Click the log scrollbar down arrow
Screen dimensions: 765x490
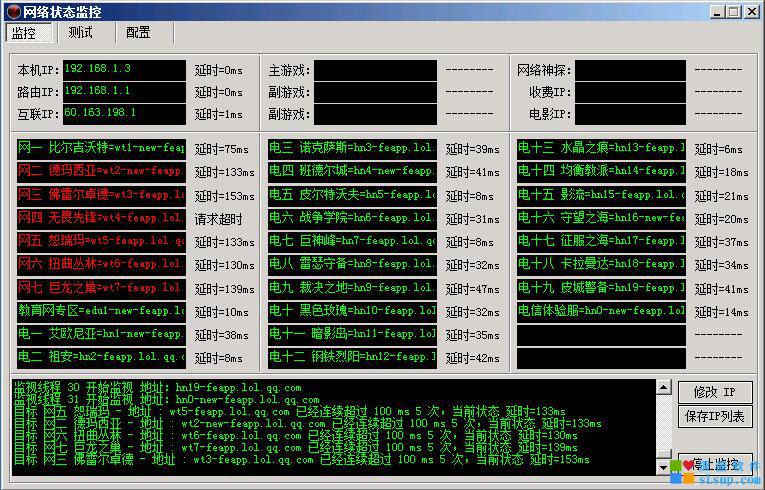click(661, 467)
